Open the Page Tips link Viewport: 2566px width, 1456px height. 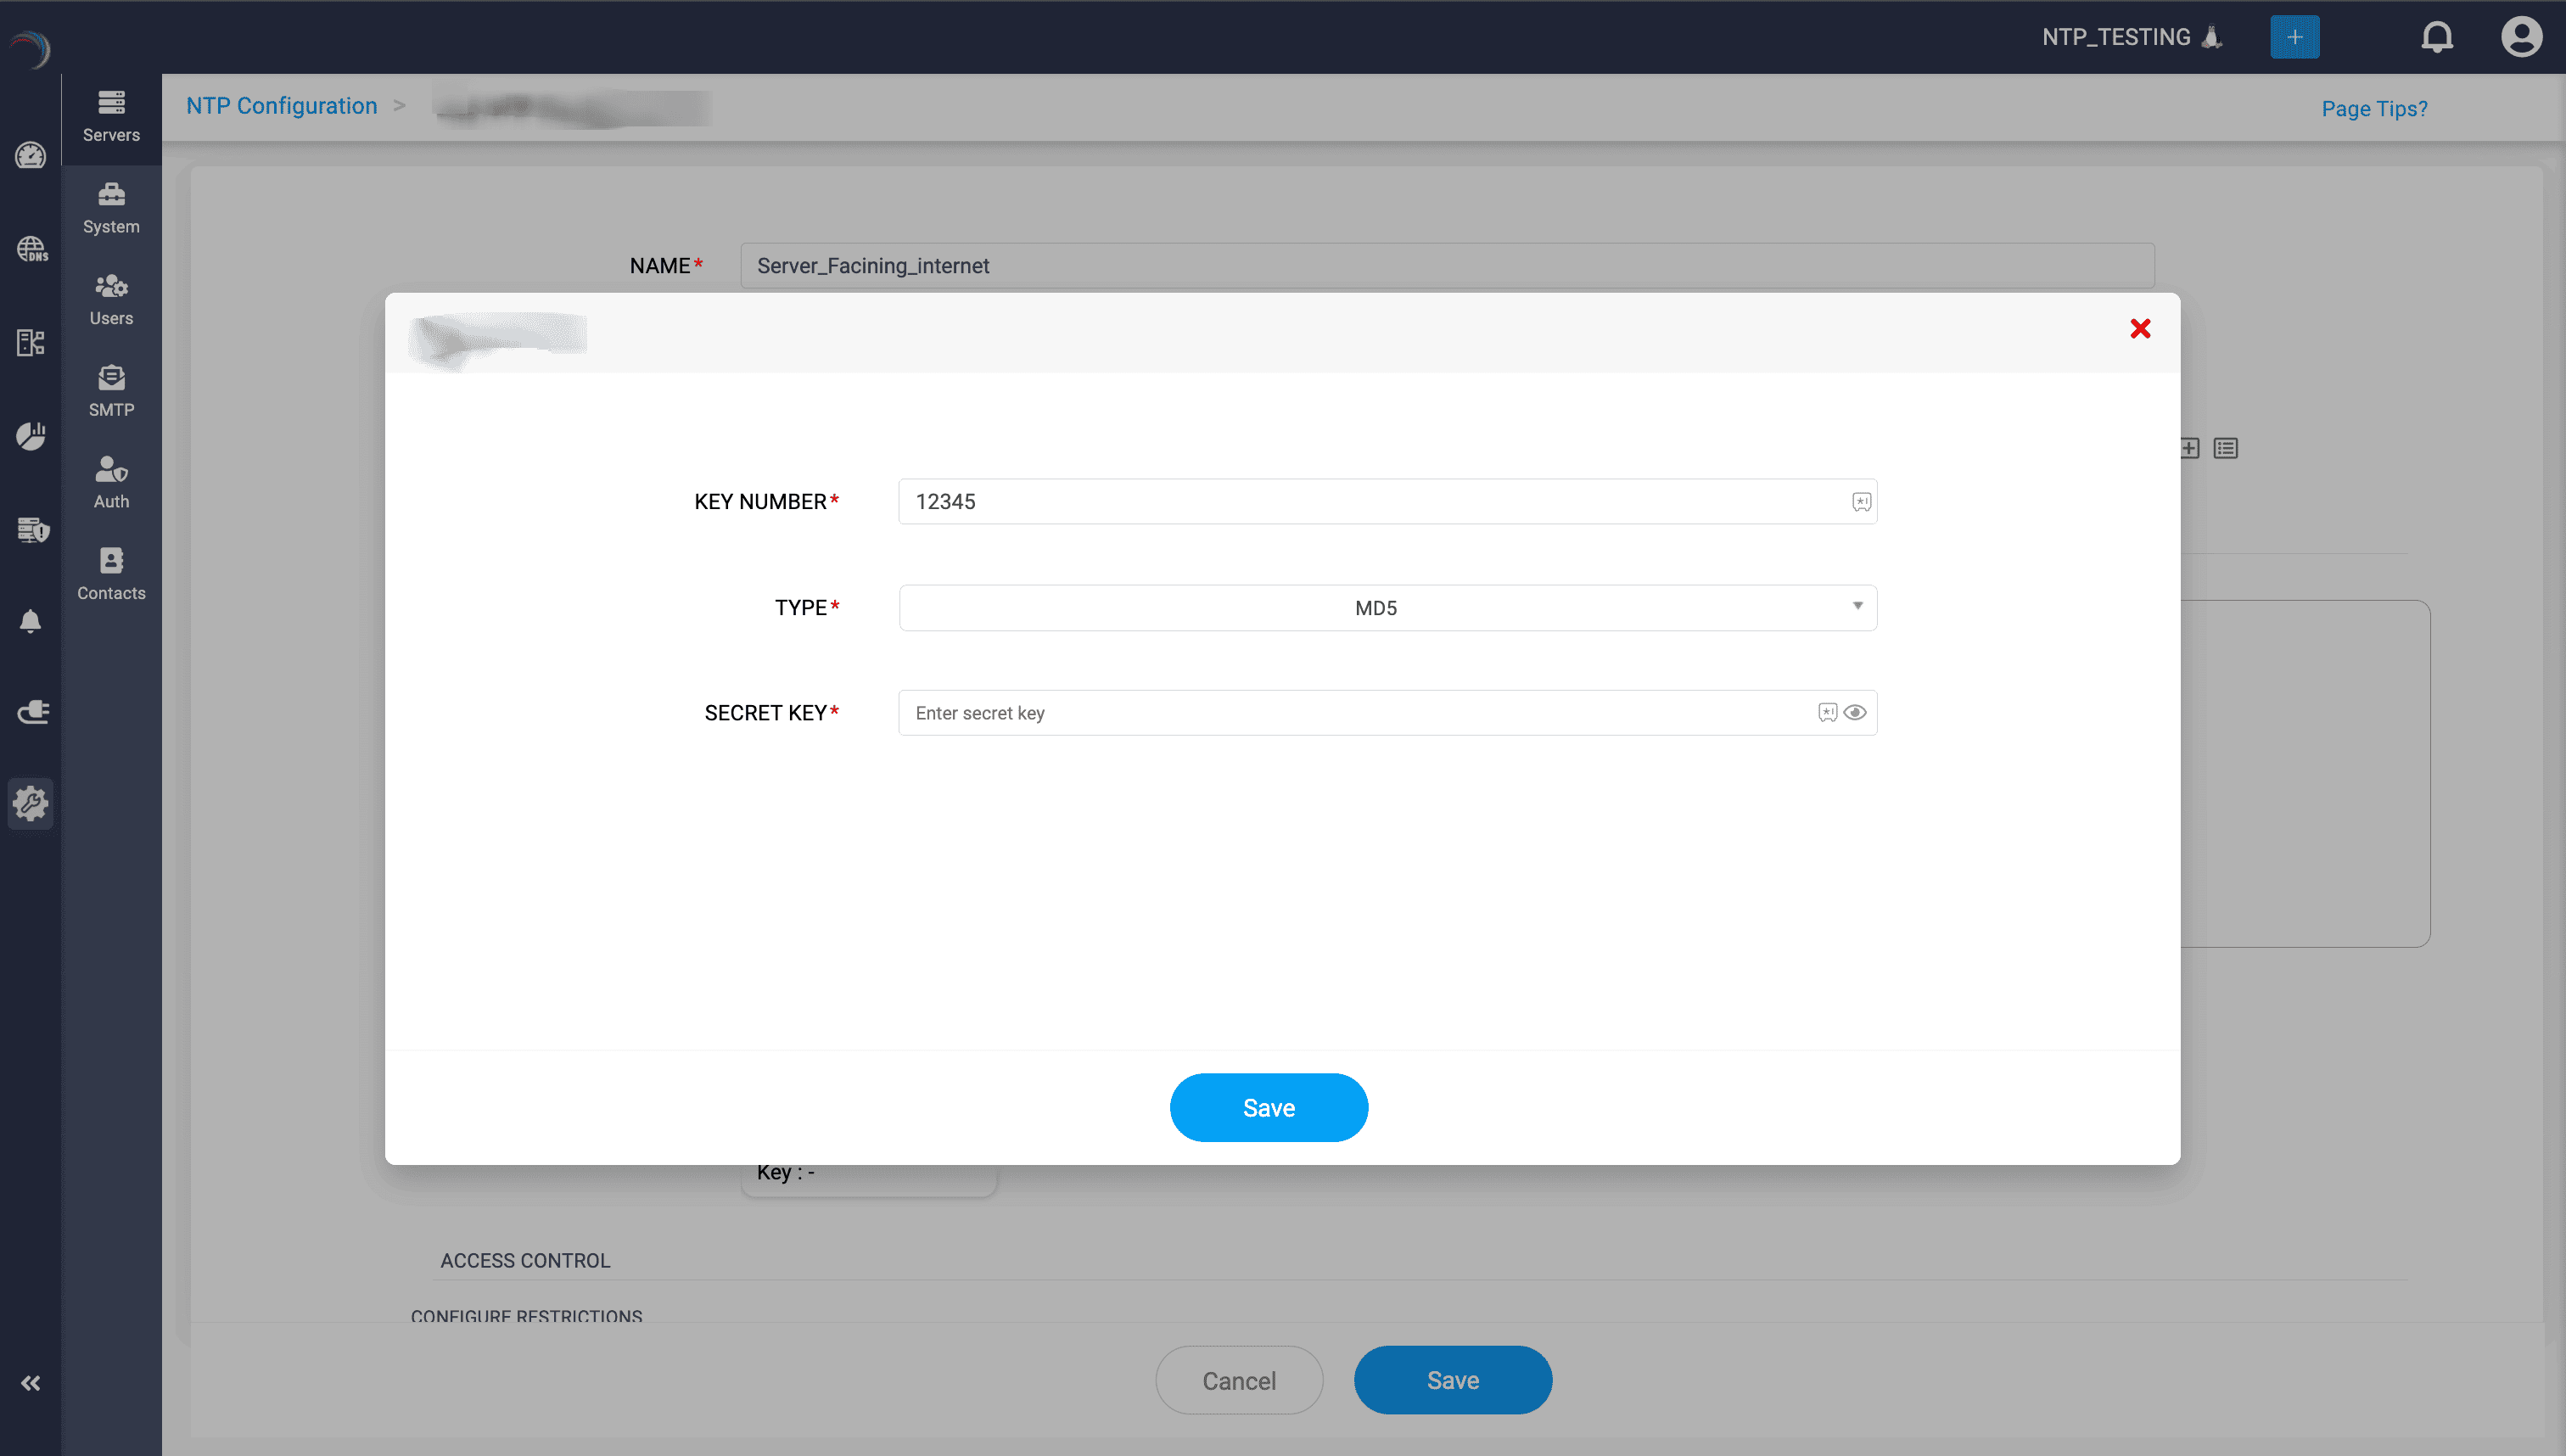click(x=2374, y=108)
